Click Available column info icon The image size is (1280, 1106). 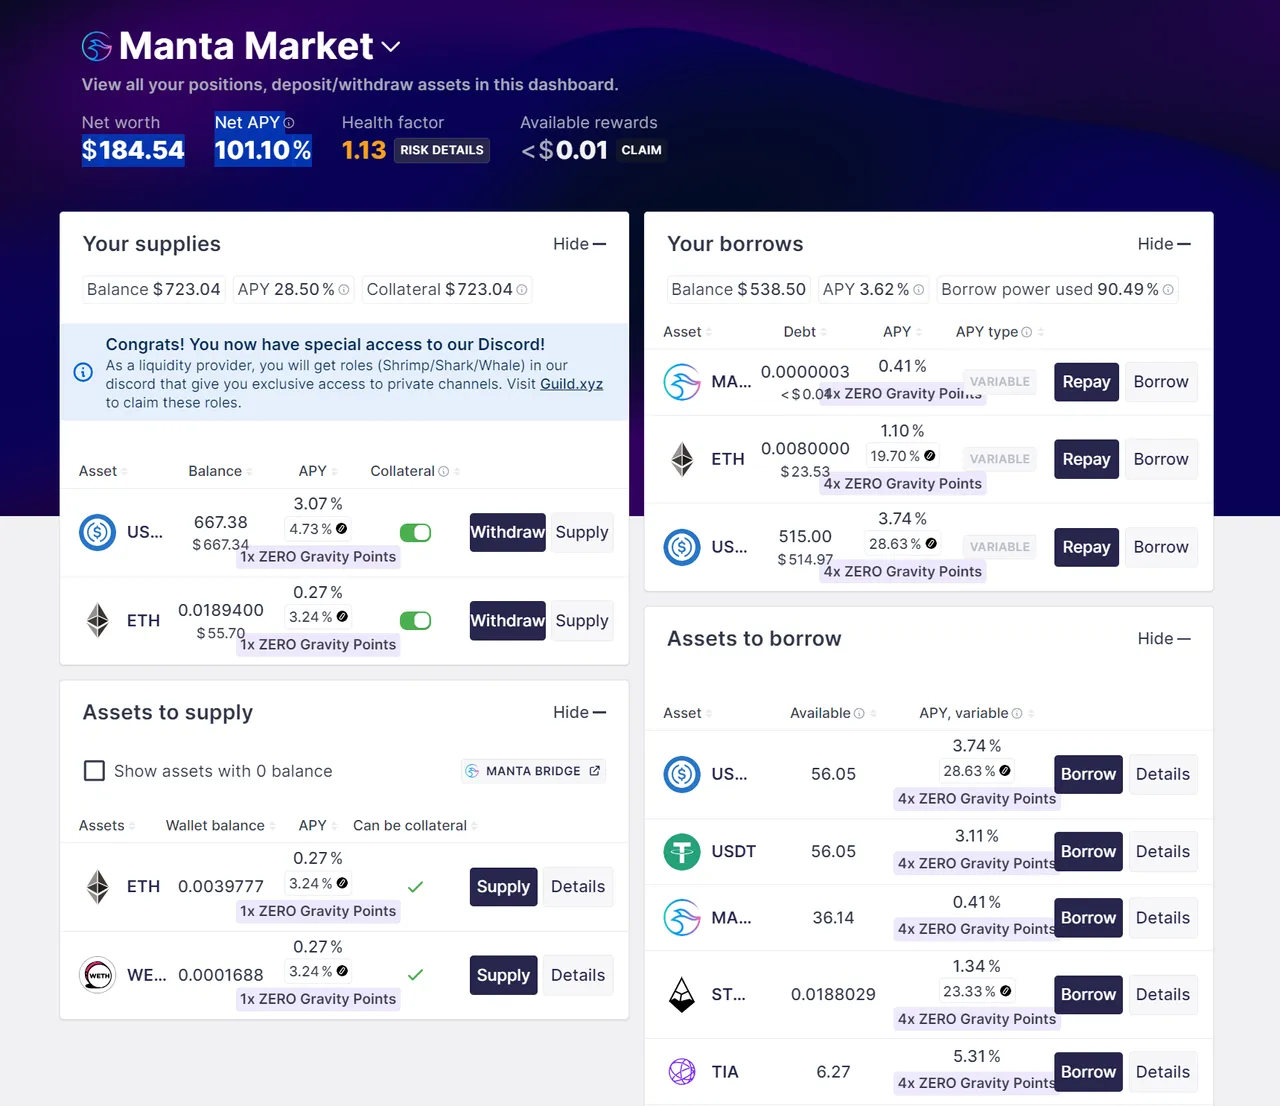click(859, 713)
